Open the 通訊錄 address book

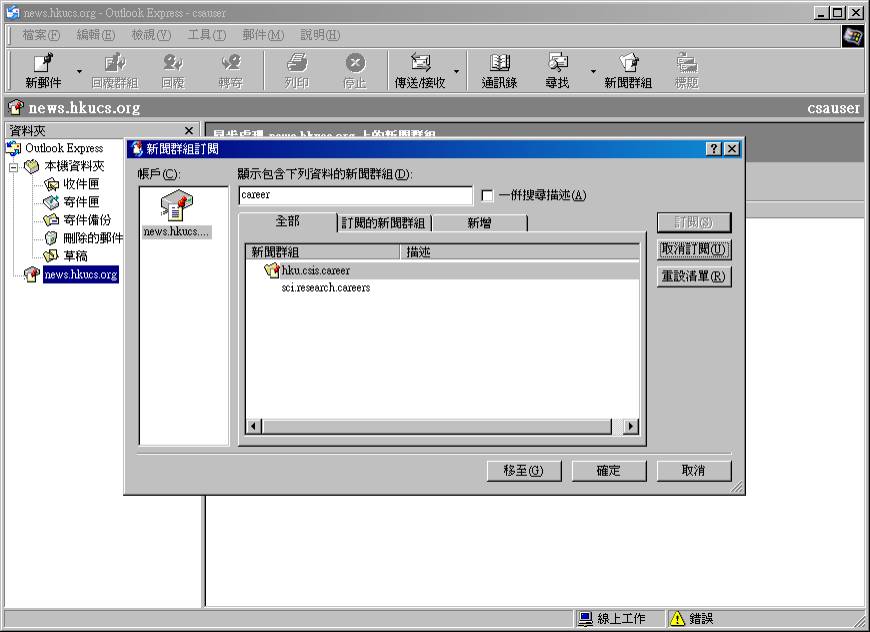click(x=499, y=71)
